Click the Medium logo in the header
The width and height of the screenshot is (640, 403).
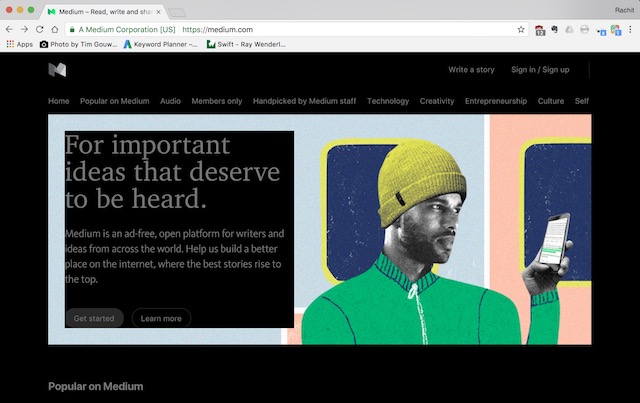click(57, 70)
